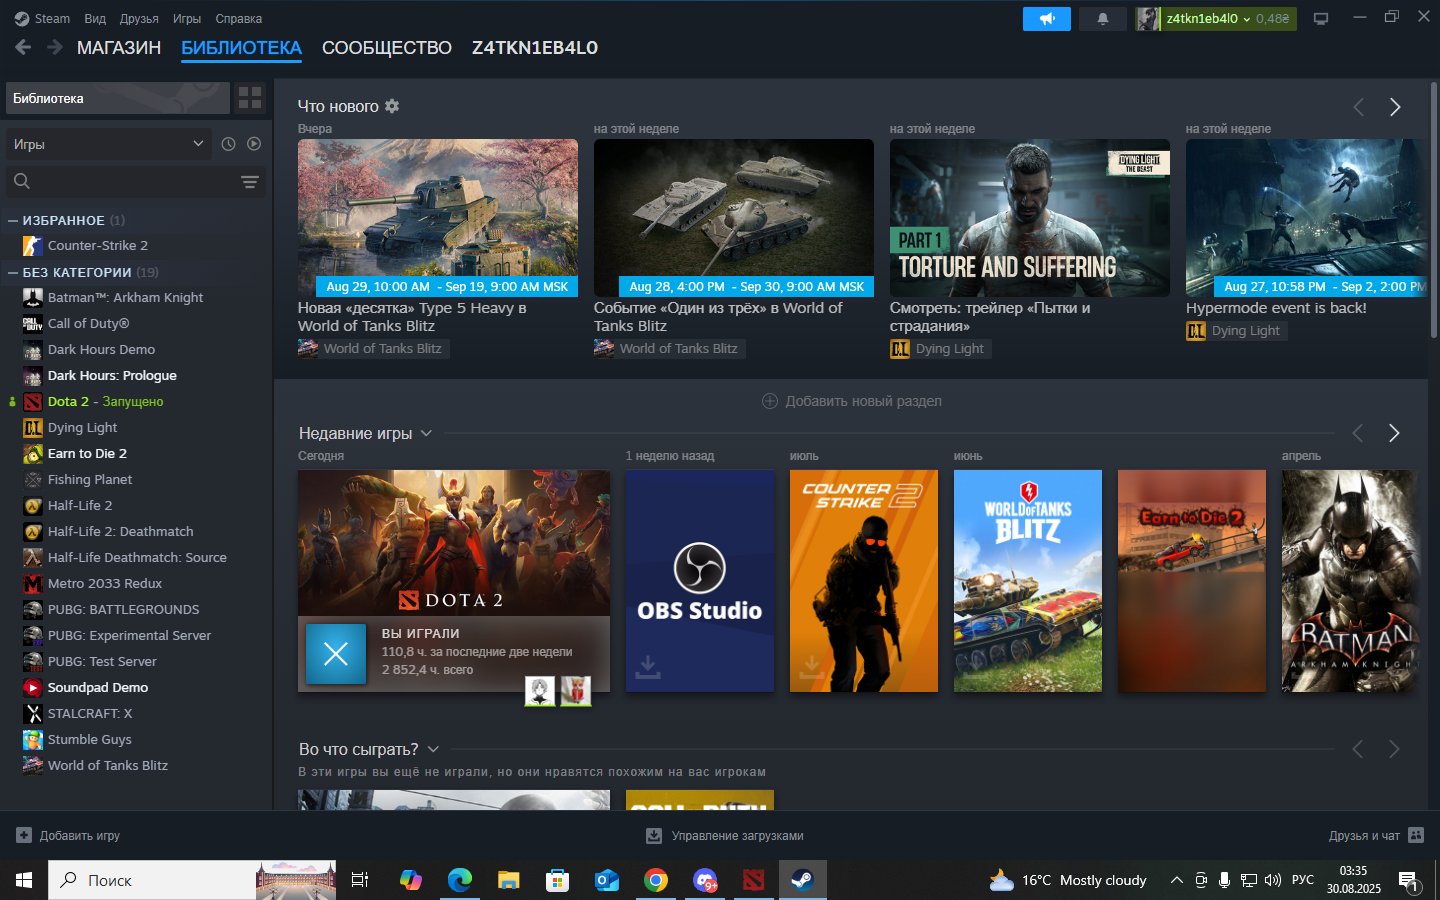
Task: Click the recent activity clock filter
Action: click(228, 144)
